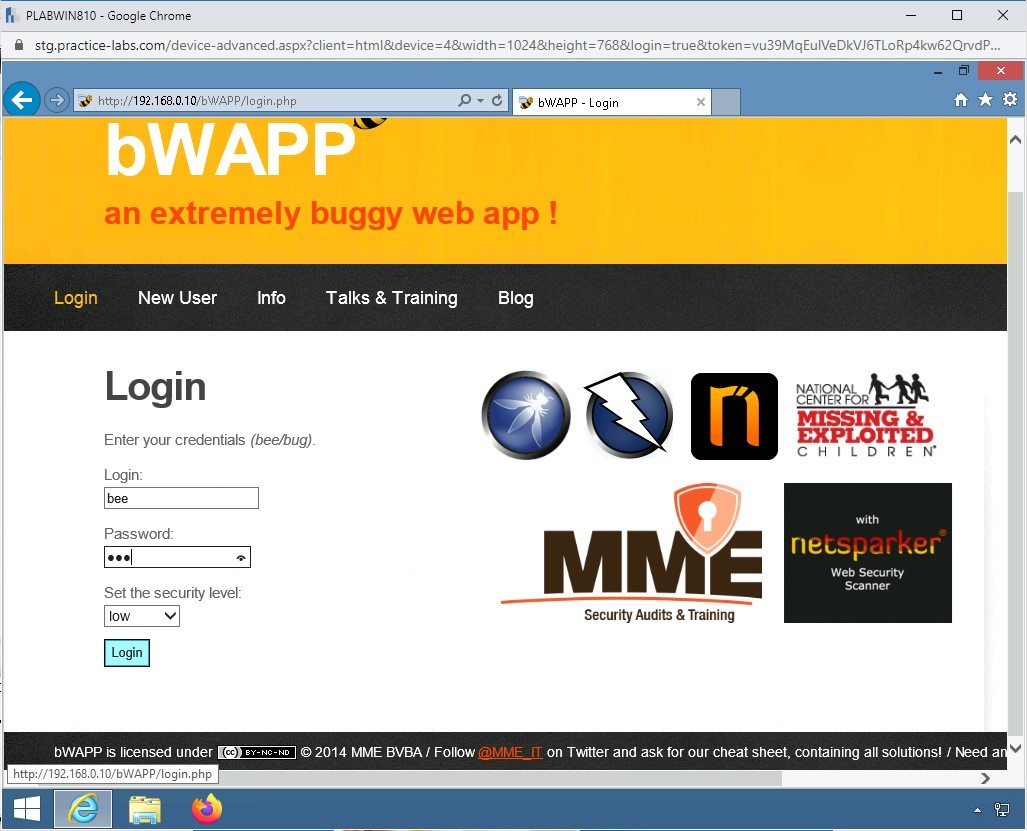Reveal the password with the eye icon

coord(240,557)
